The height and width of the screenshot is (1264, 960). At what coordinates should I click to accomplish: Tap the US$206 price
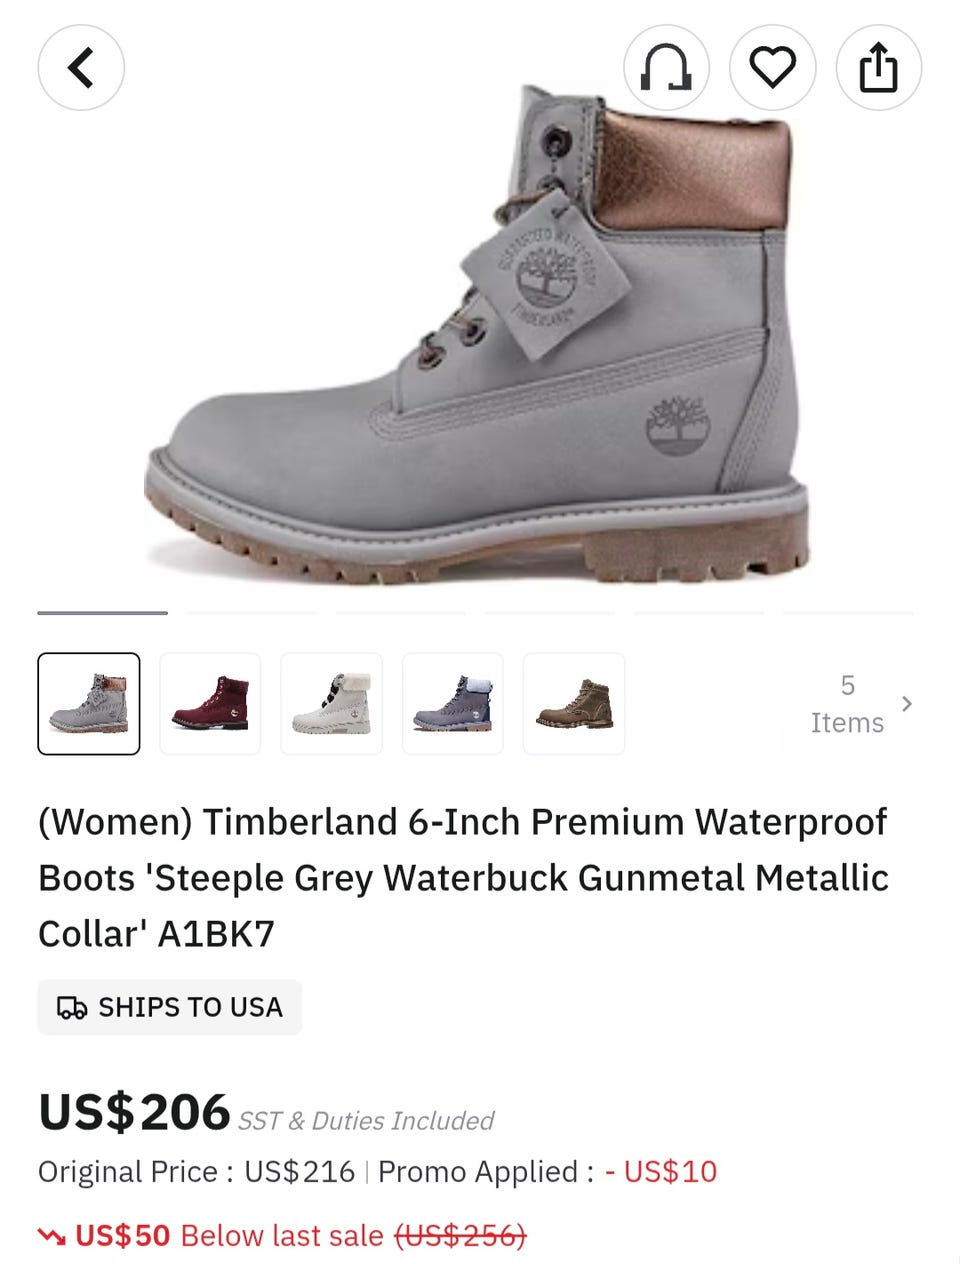pos(134,1112)
